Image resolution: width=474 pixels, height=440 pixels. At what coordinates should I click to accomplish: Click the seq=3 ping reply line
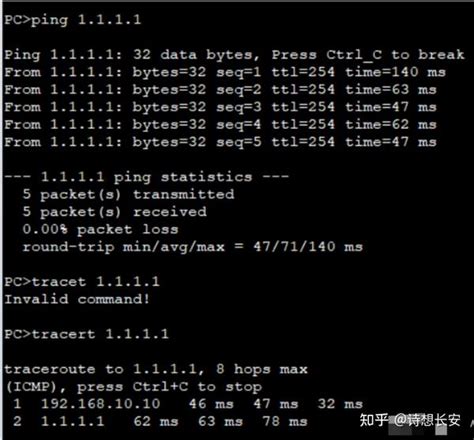[x=220, y=107]
